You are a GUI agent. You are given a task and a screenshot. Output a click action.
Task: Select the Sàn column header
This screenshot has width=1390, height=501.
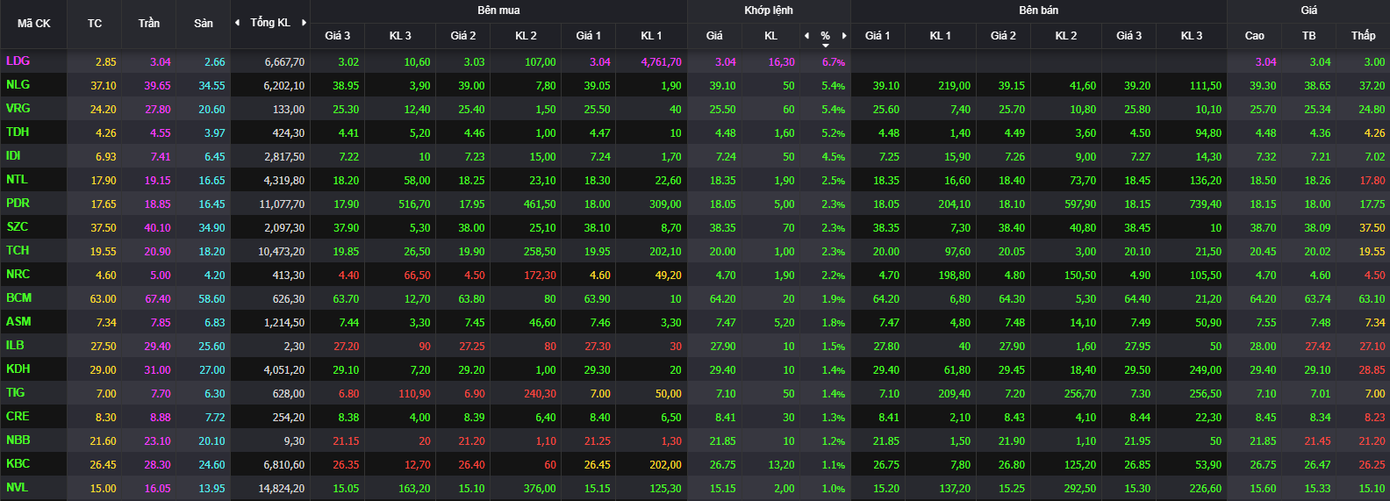202,22
